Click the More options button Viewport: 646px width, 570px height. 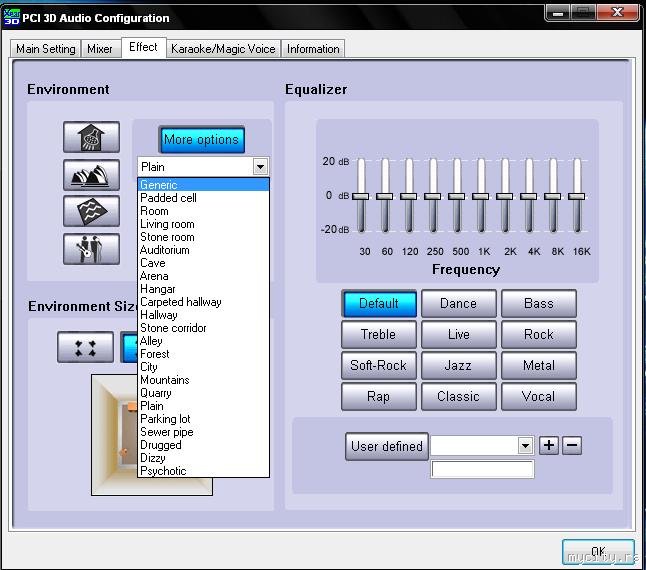201,140
